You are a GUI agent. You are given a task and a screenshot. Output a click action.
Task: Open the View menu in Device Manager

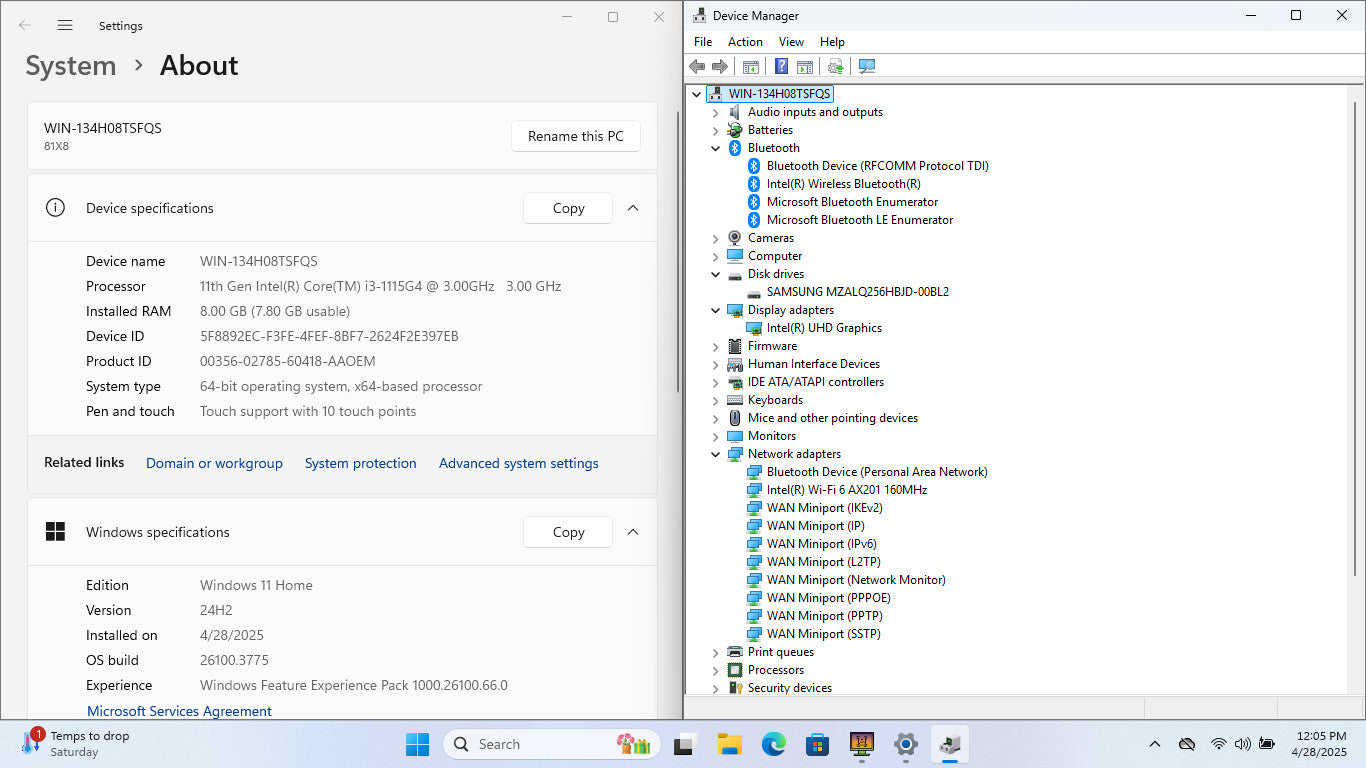point(791,42)
